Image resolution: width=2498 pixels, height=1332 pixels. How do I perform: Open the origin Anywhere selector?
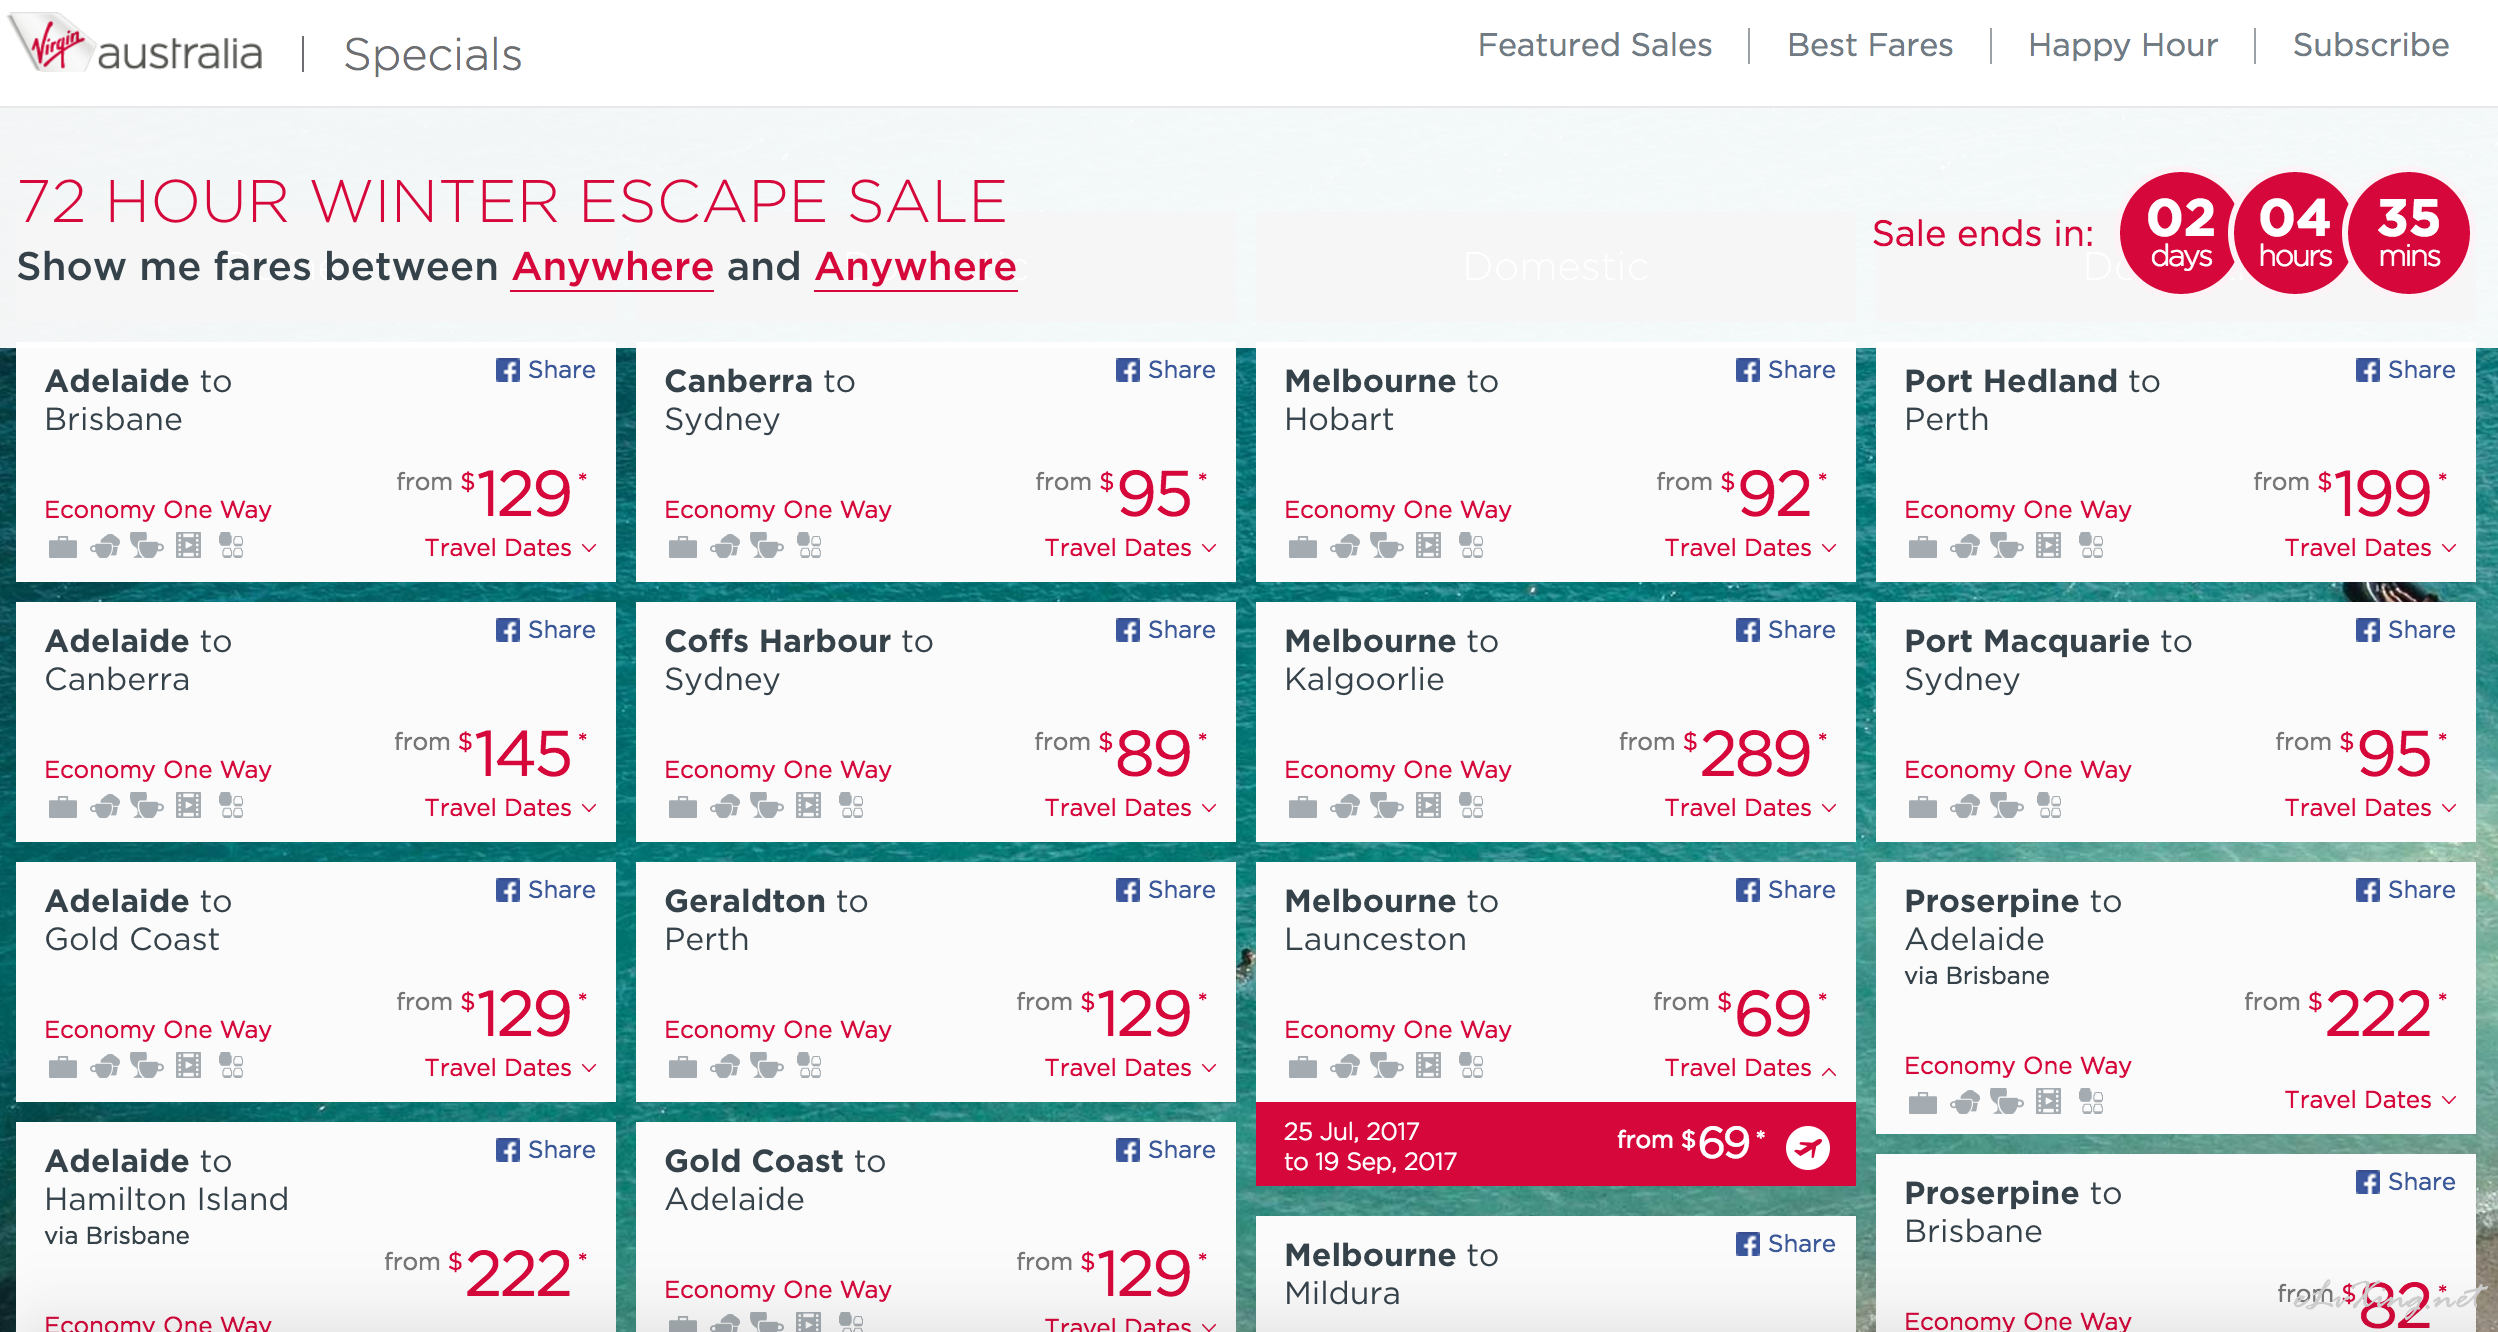tap(612, 267)
